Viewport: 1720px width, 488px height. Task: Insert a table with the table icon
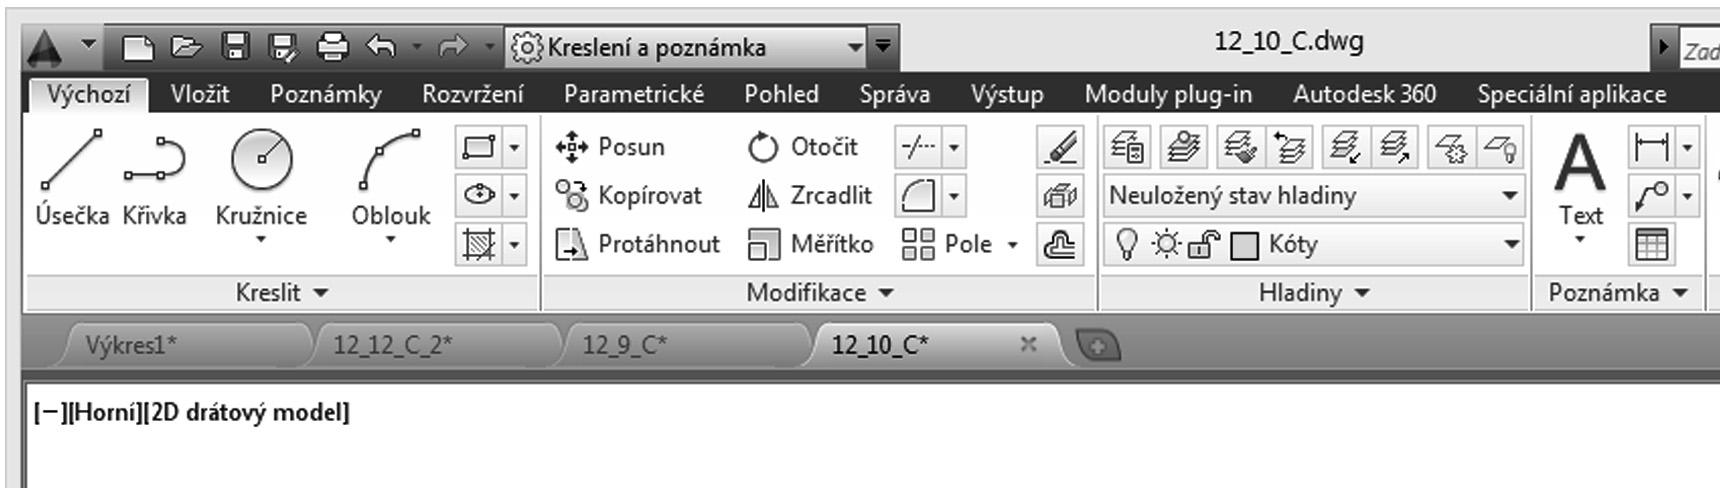[x=1651, y=245]
